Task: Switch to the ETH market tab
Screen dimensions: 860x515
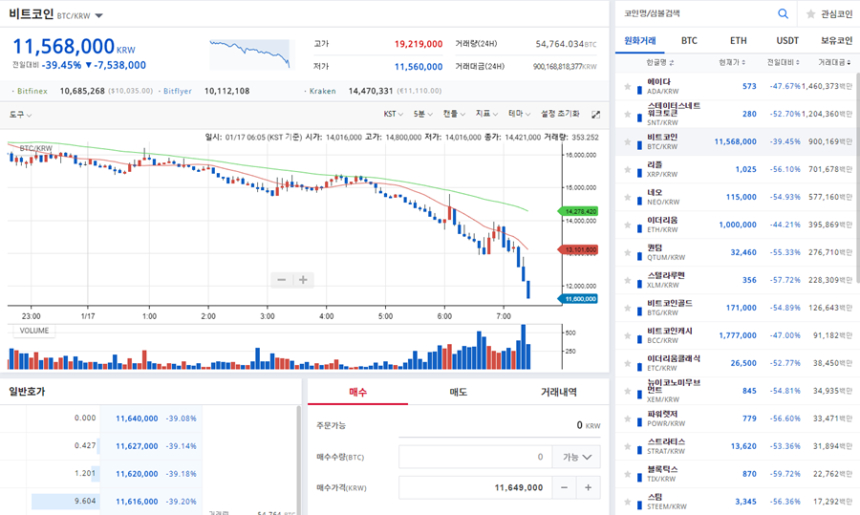Action: pyautogui.click(x=738, y=40)
